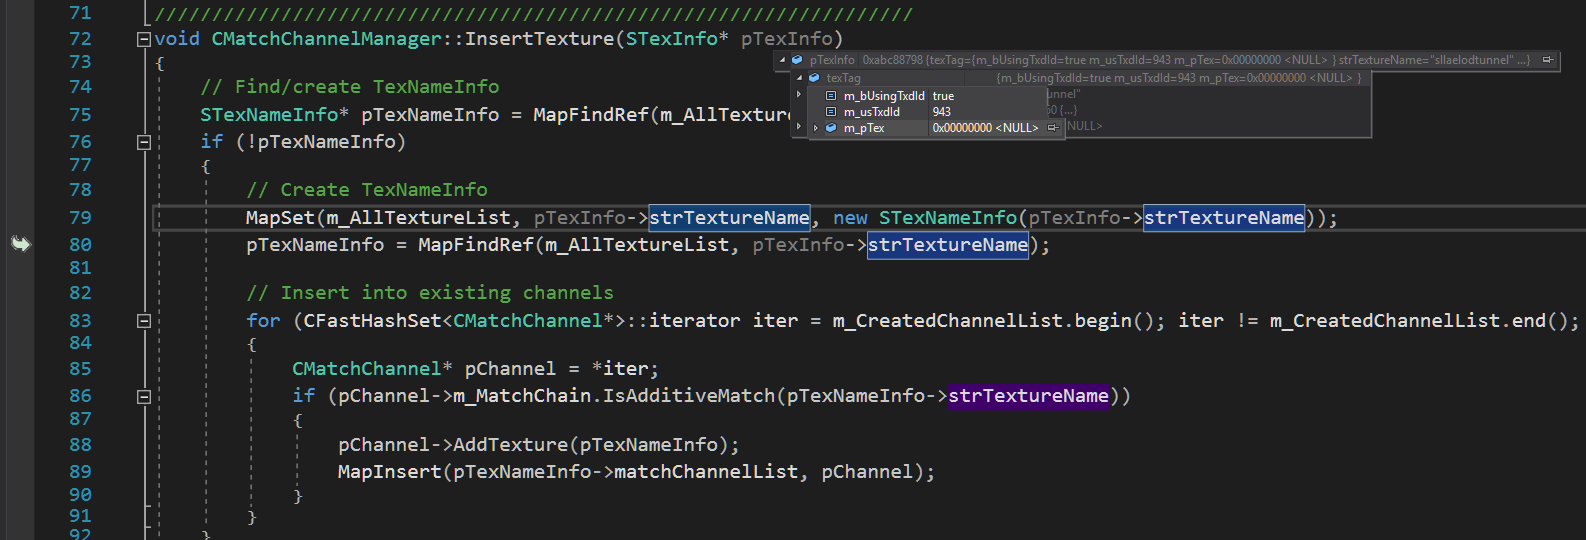This screenshot has width=1586, height=540.
Task: Collapse the if block at line 76
Action: (x=143, y=142)
